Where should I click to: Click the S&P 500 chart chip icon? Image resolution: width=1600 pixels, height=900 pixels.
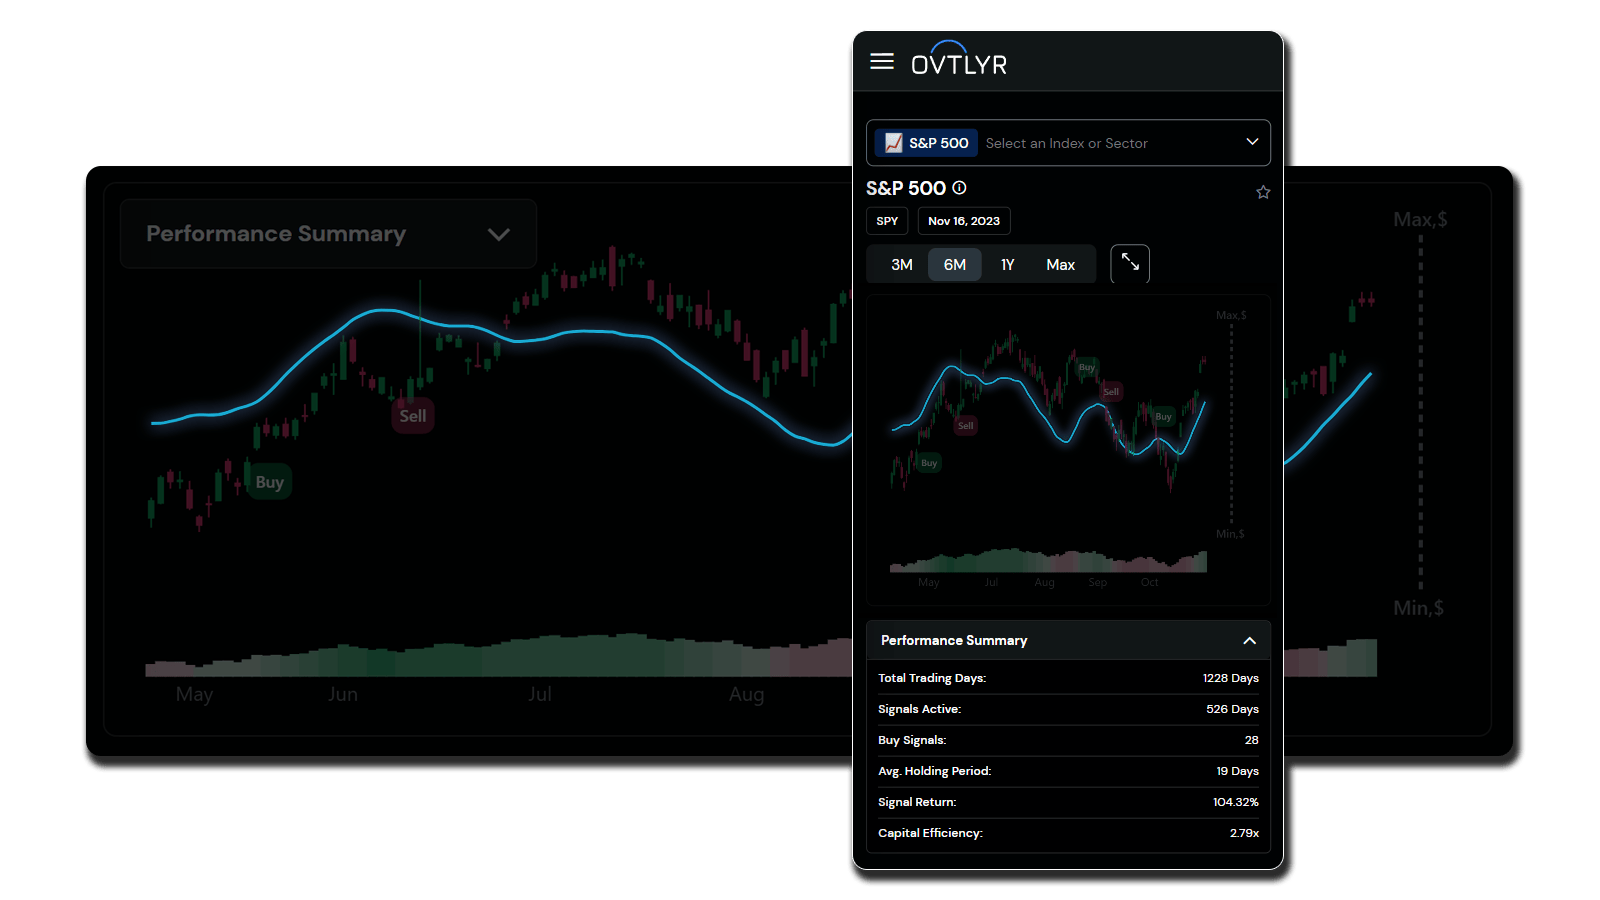(x=894, y=143)
